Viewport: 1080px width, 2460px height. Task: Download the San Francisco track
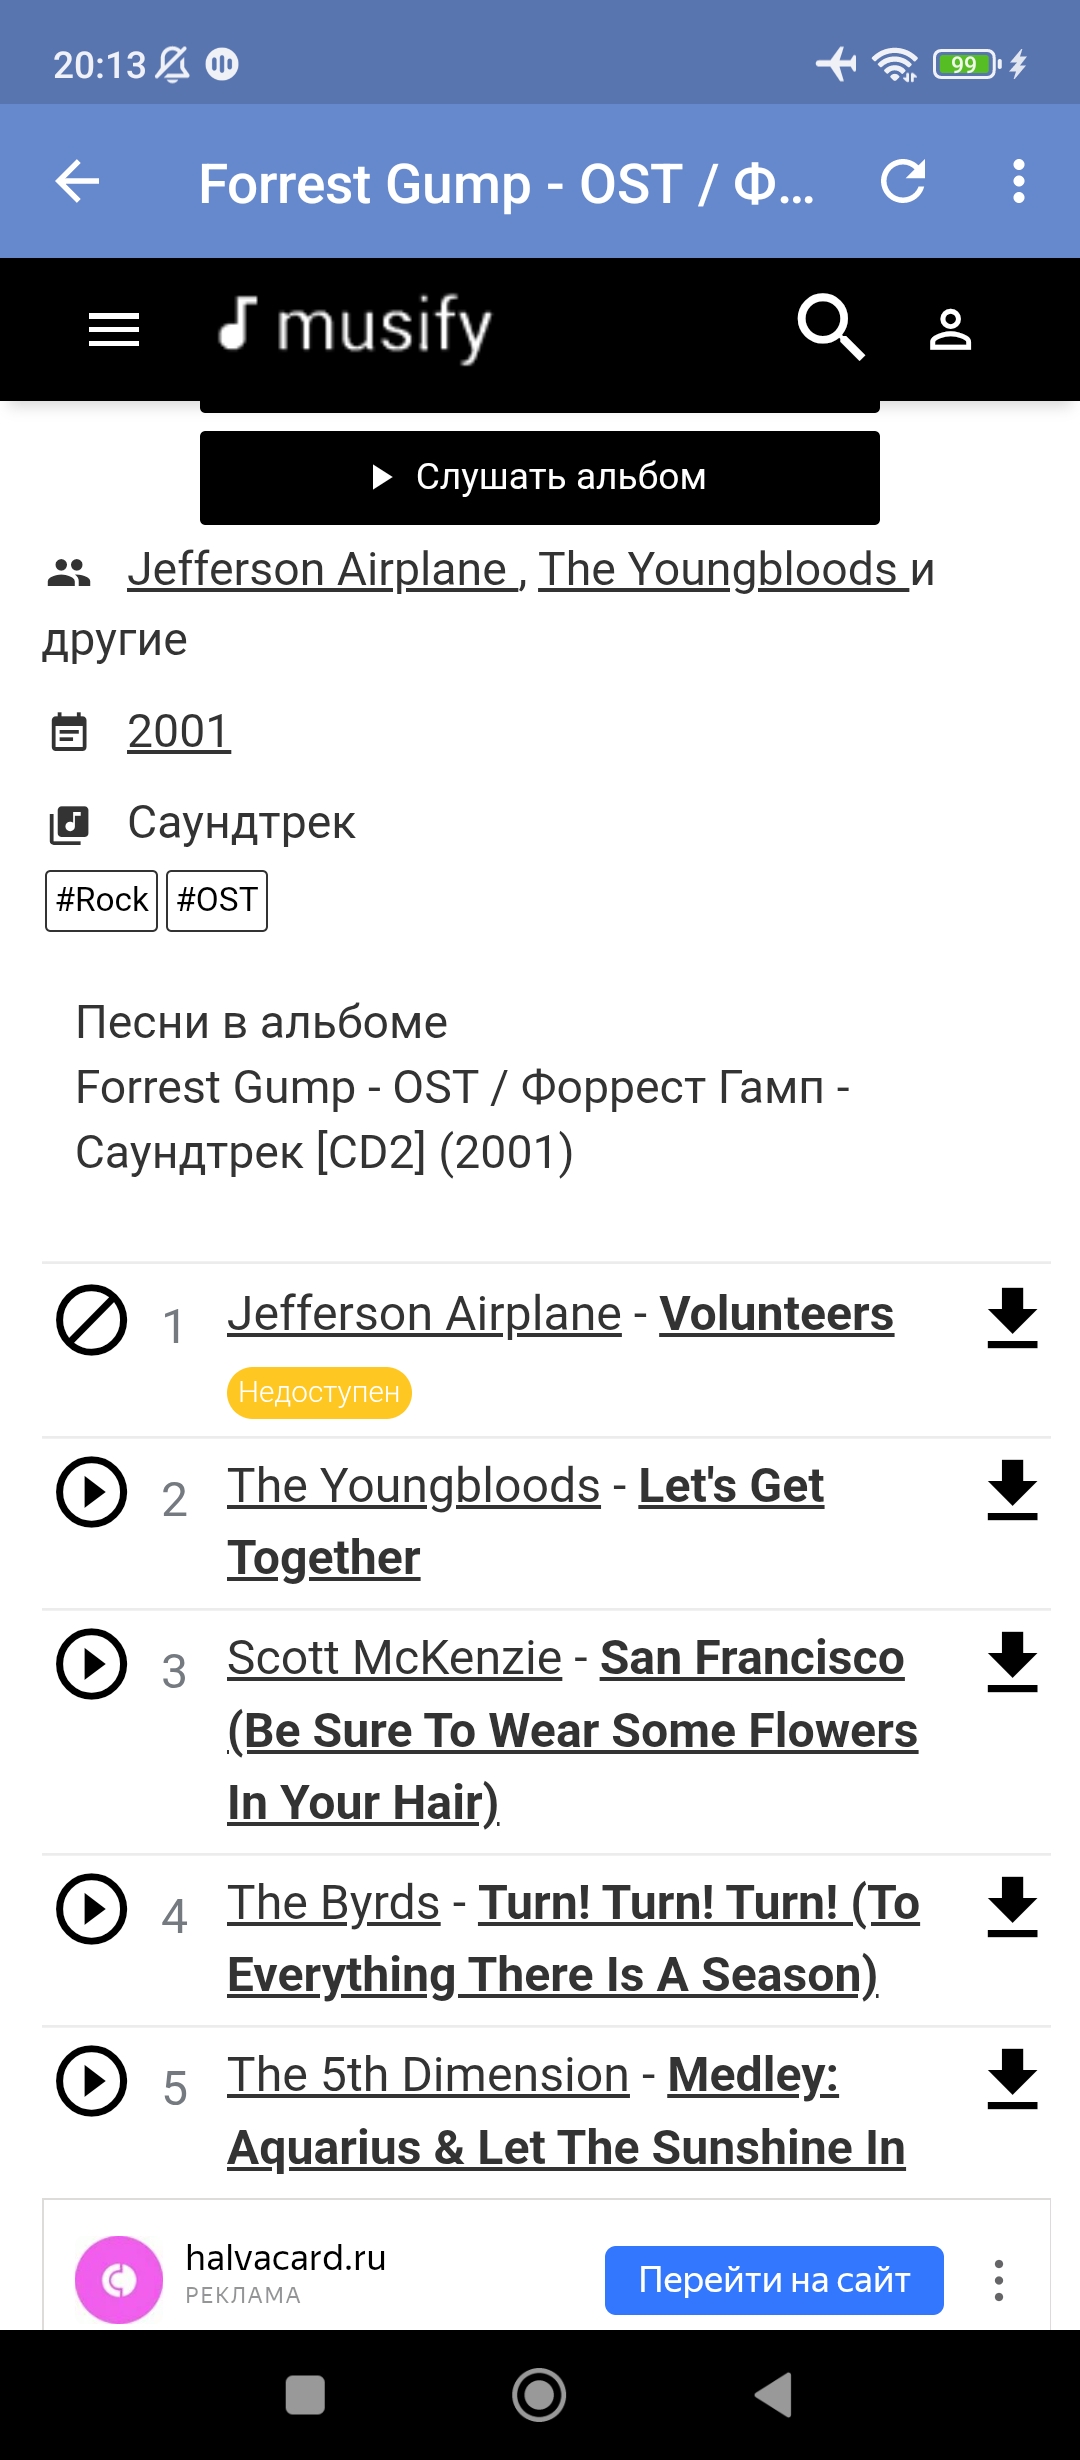click(x=1012, y=1662)
